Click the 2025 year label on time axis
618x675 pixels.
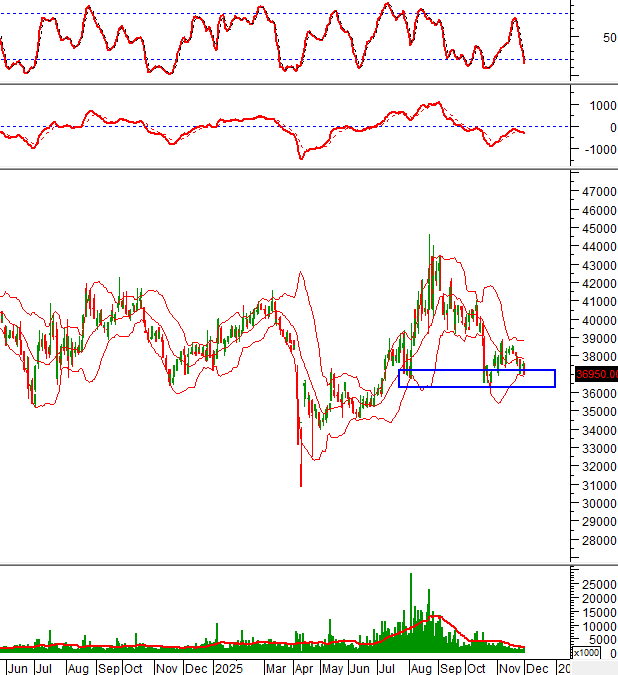[229, 667]
